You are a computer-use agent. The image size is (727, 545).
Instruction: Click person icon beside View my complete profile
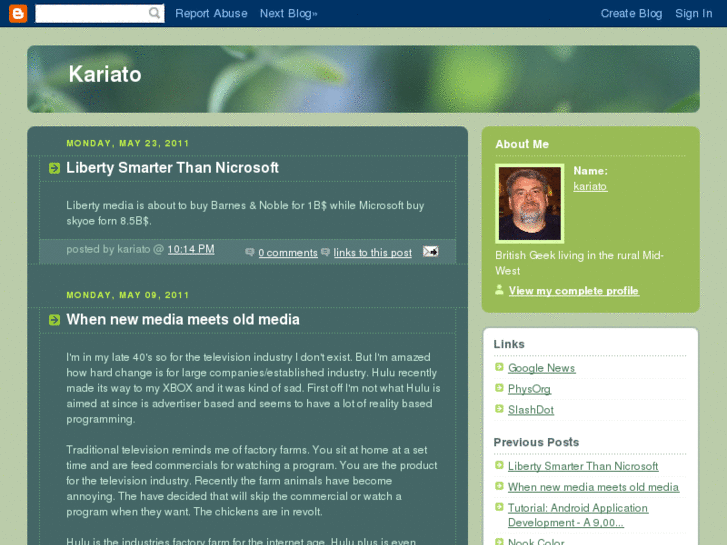499,290
